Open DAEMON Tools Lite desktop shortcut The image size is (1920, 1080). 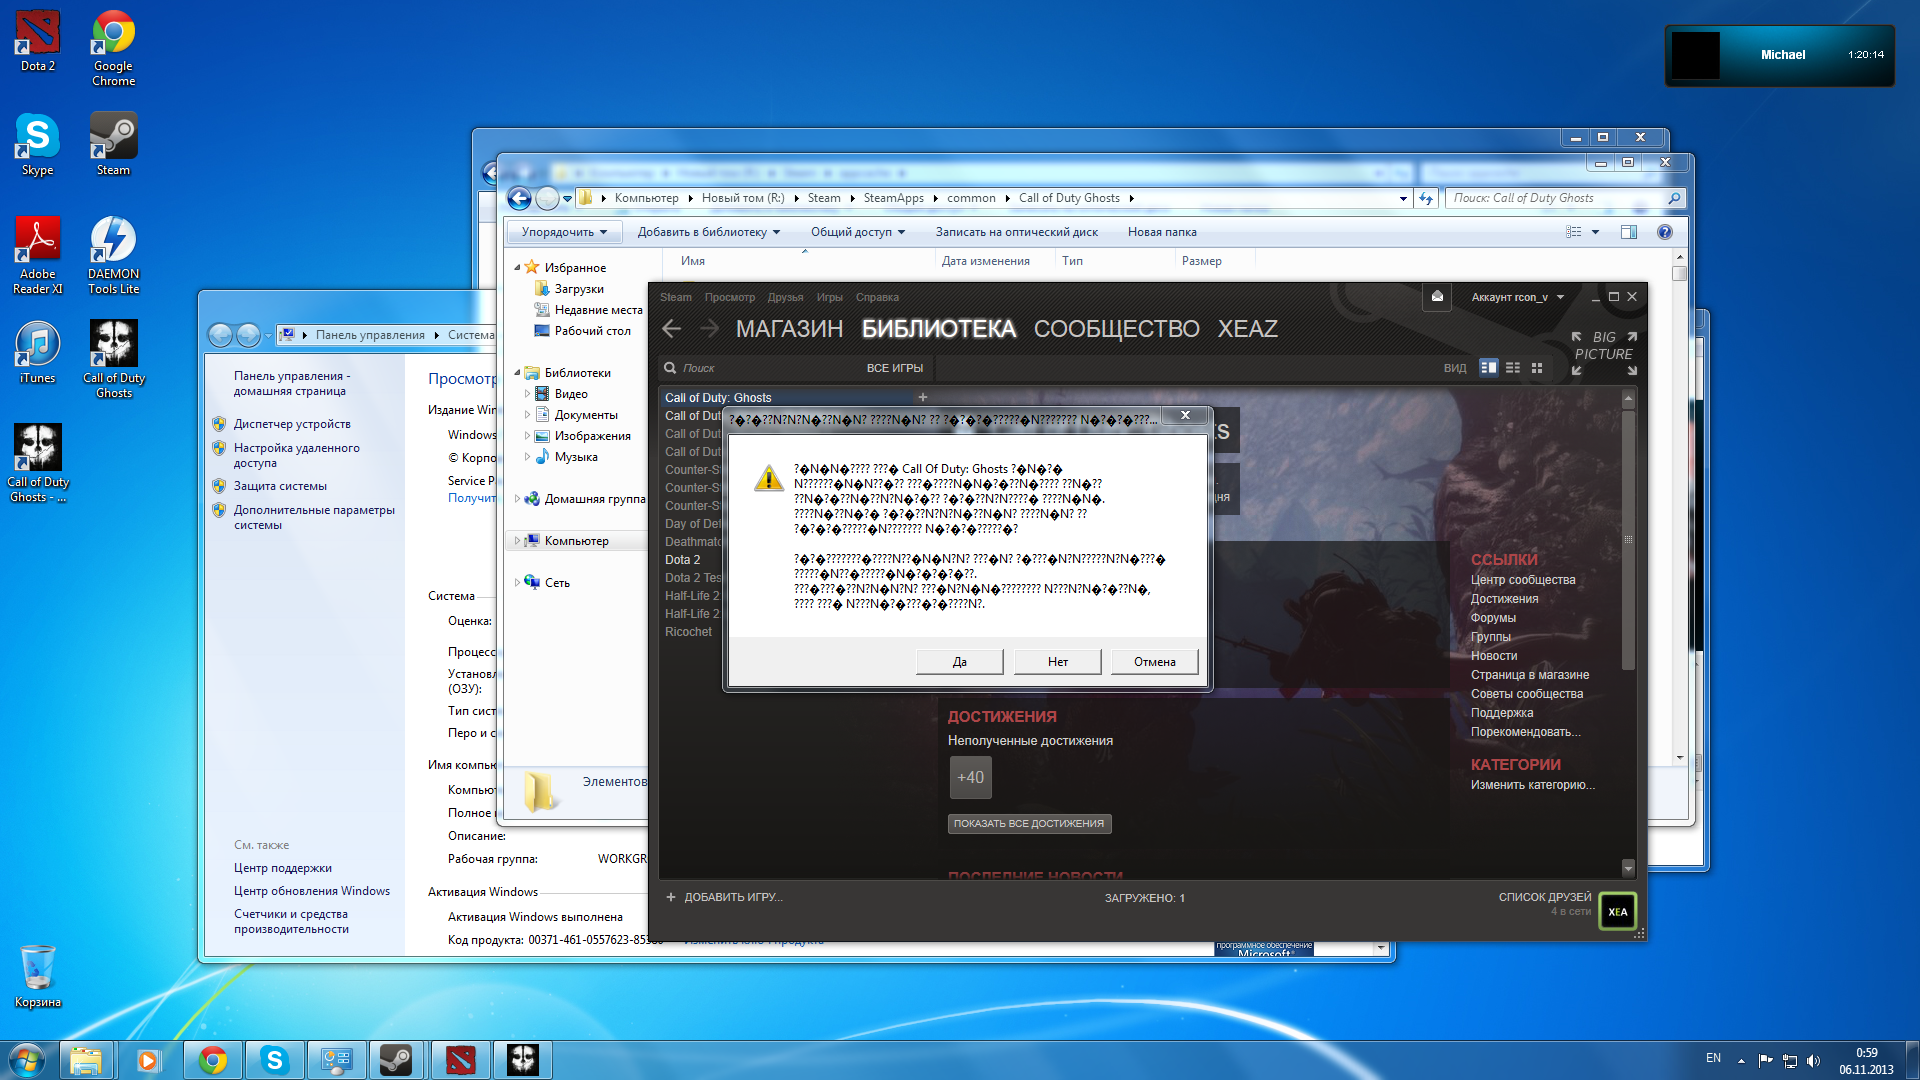click(113, 256)
